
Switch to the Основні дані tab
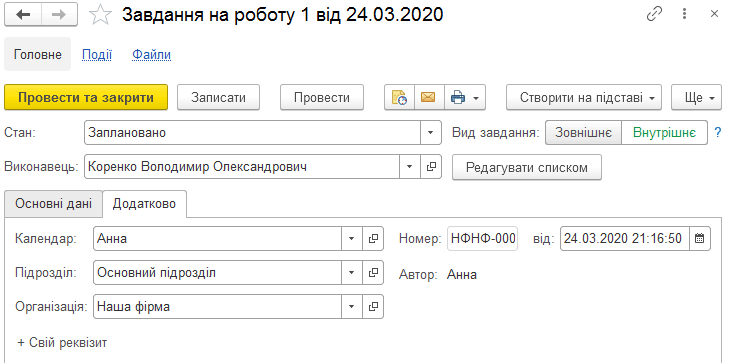[54, 204]
